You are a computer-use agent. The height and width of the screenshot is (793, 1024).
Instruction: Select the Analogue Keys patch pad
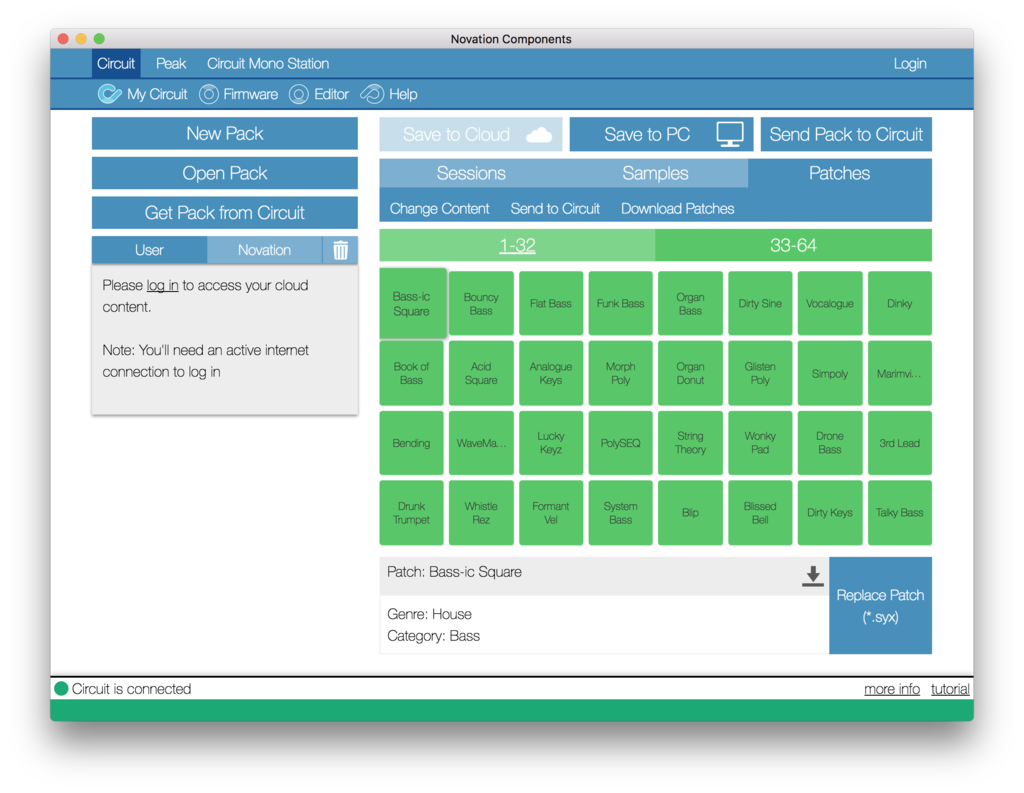click(x=551, y=373)
